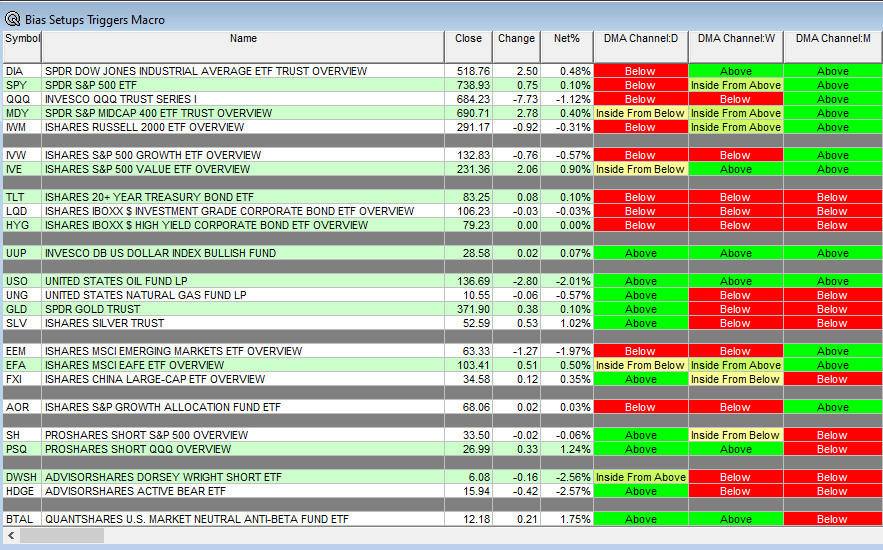Screen dimensions: 883x550
Task: Select the IVE symbol cell
Action: pyautogui.click(x=22, y=169)
